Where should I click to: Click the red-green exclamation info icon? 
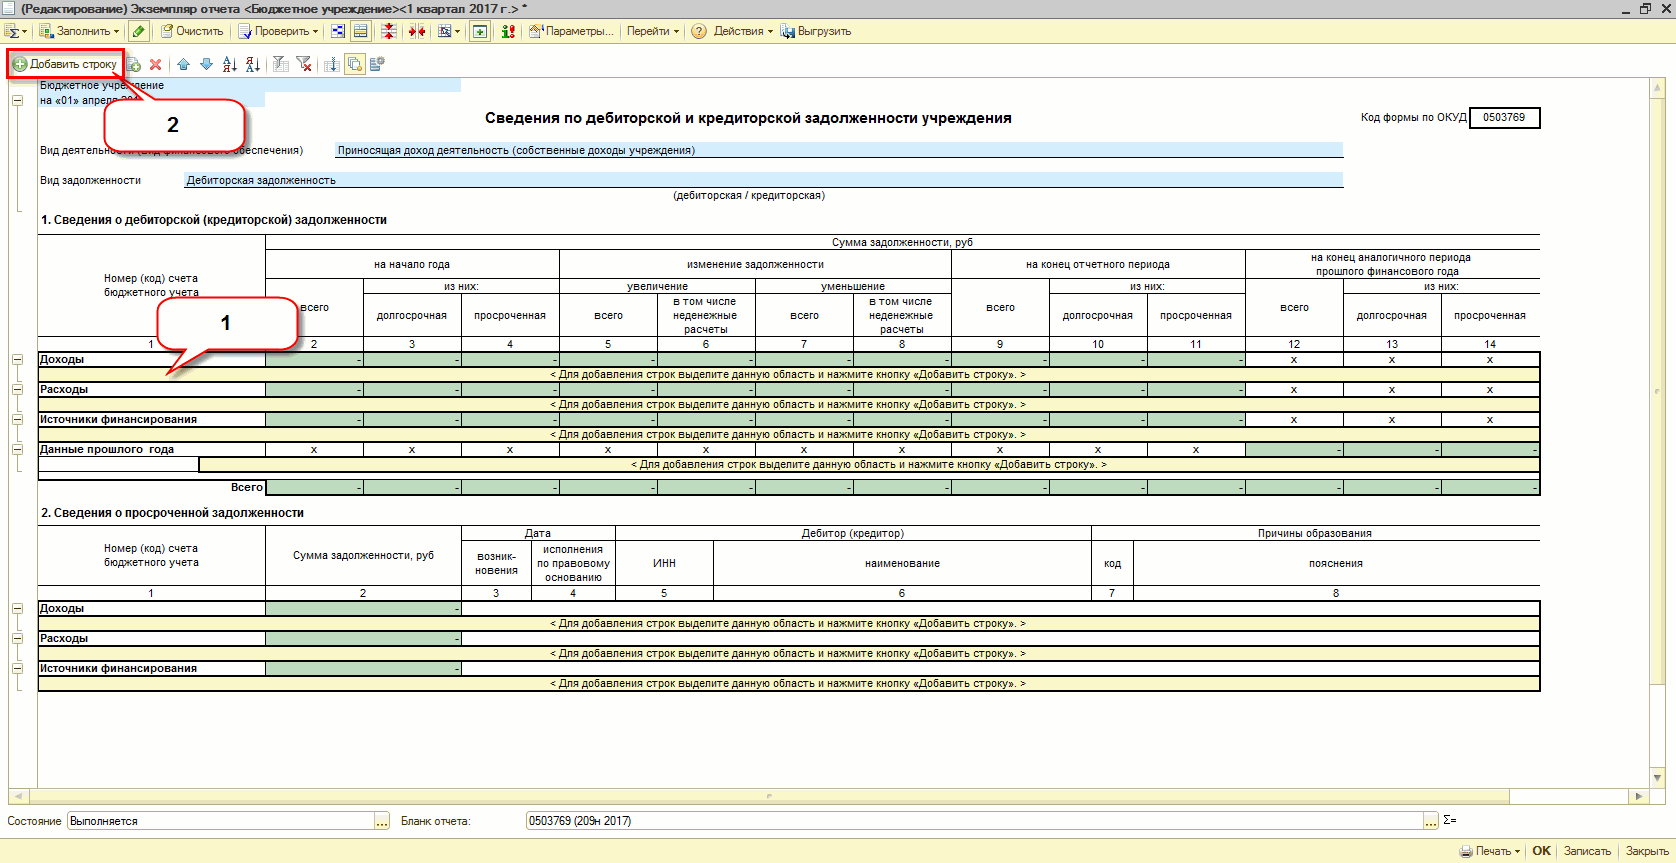click(508, 31)
